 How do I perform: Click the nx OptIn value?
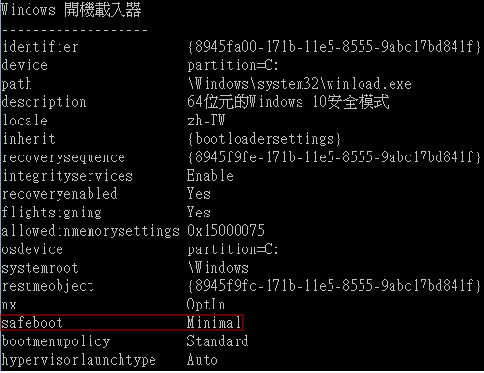point(206,304)
